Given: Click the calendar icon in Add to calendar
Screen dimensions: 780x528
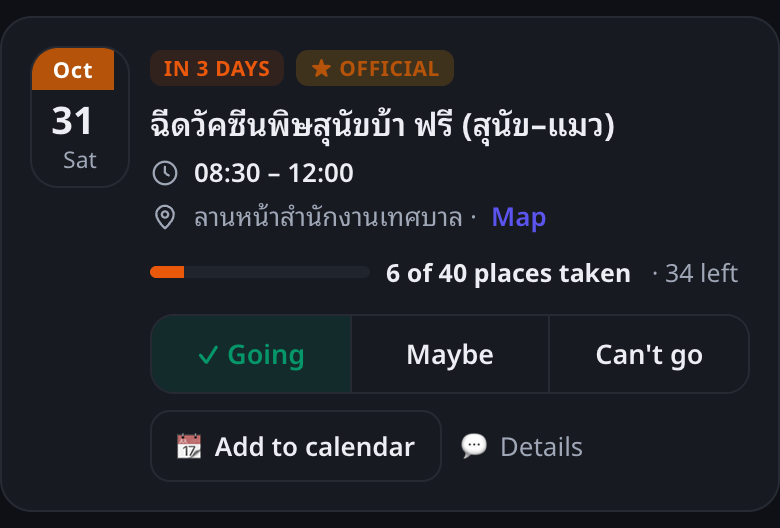Looking at the screenshot, I should [189, 446].
